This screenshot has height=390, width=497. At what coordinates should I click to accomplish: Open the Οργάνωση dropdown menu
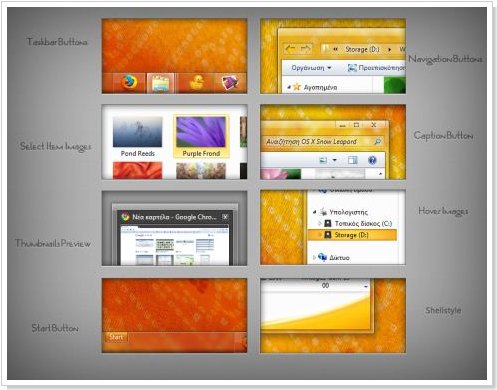point(311,68)
